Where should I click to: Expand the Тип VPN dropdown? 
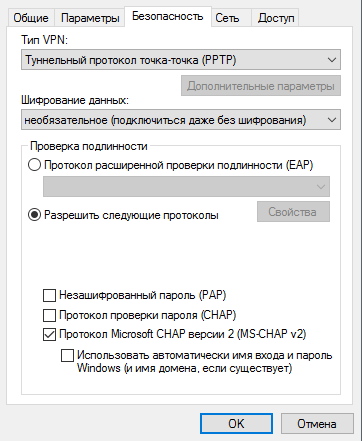click(181, 60)
